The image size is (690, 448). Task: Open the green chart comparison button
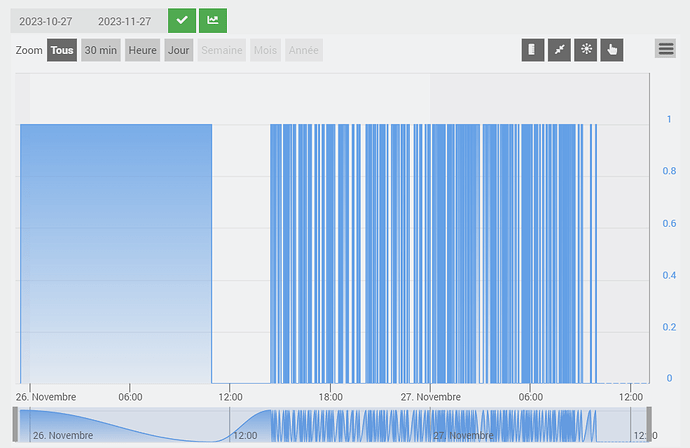click(213, 20)
